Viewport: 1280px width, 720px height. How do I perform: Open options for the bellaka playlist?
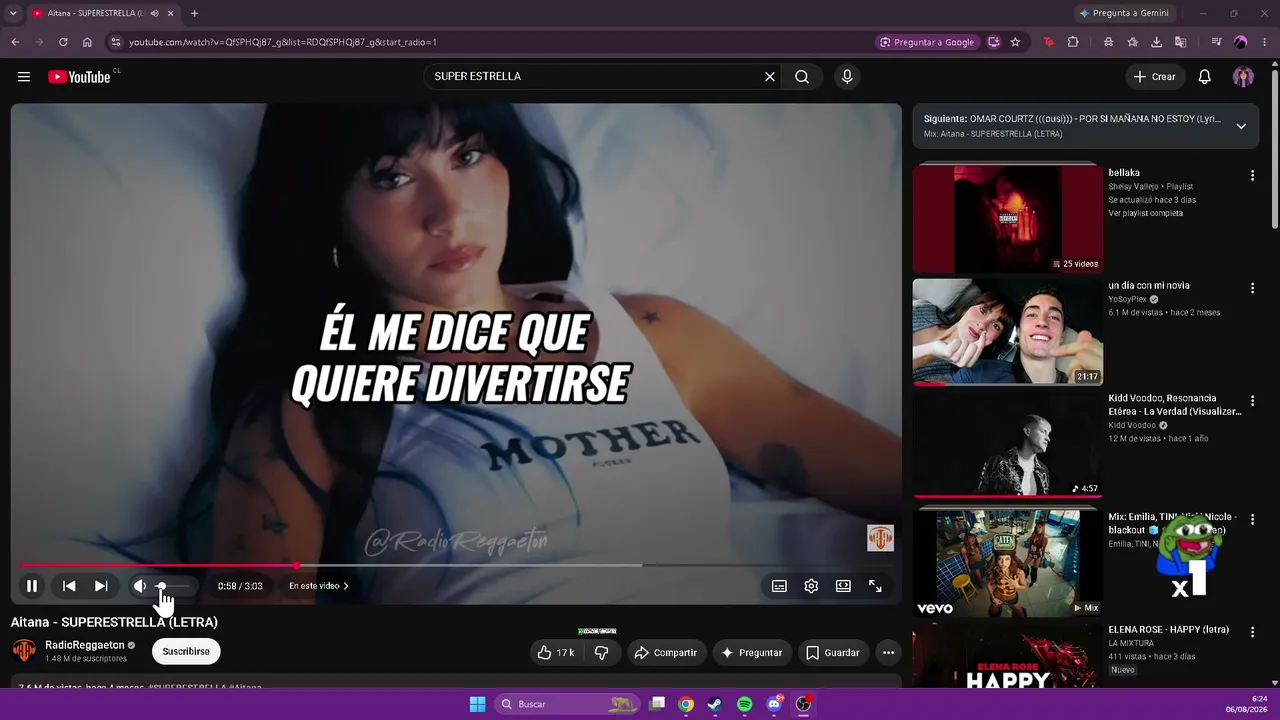[1252, 176]
